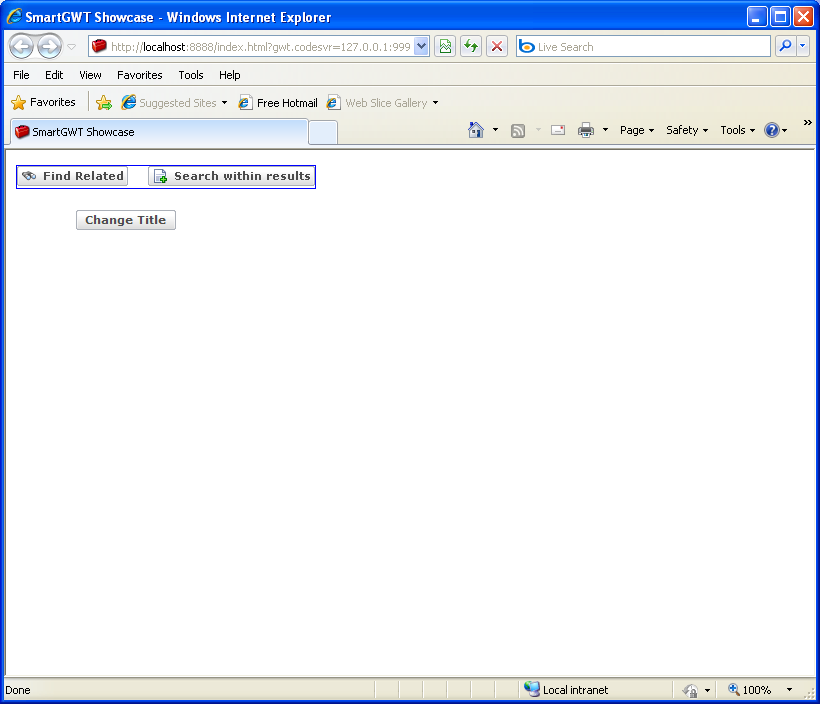Run search with the magnifier button
The height and width of the screenshot is (704, 820).
785,47
